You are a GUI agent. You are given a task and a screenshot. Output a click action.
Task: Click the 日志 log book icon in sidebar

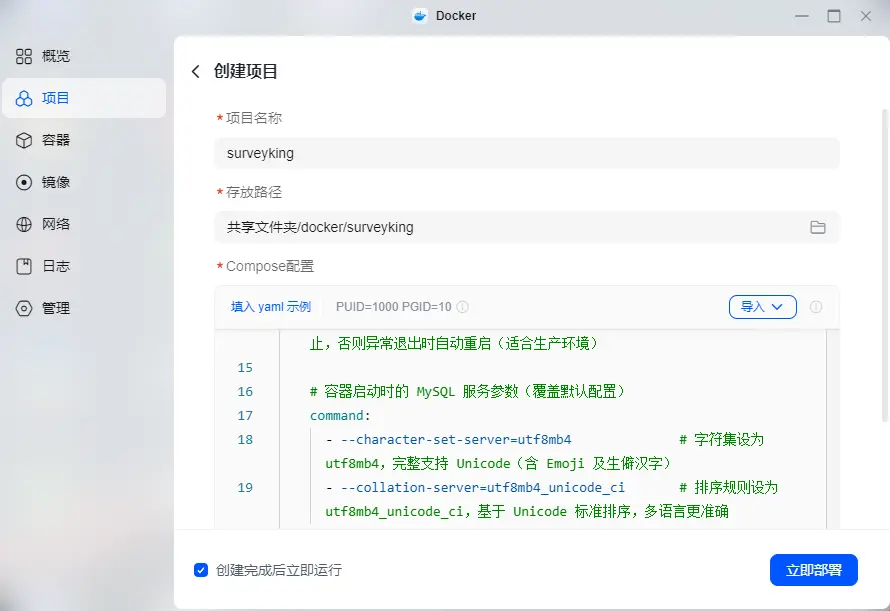pos(24,266)
